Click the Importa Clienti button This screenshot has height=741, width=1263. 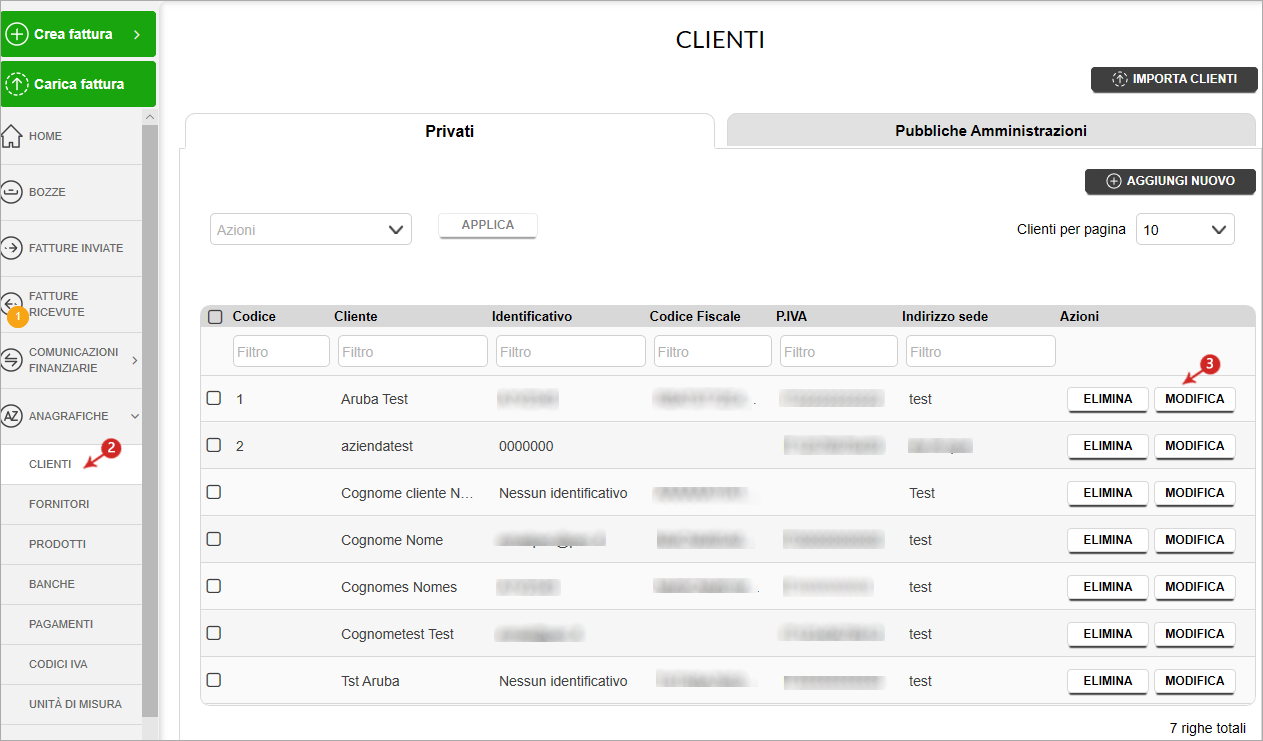(x=1174, y=79)
